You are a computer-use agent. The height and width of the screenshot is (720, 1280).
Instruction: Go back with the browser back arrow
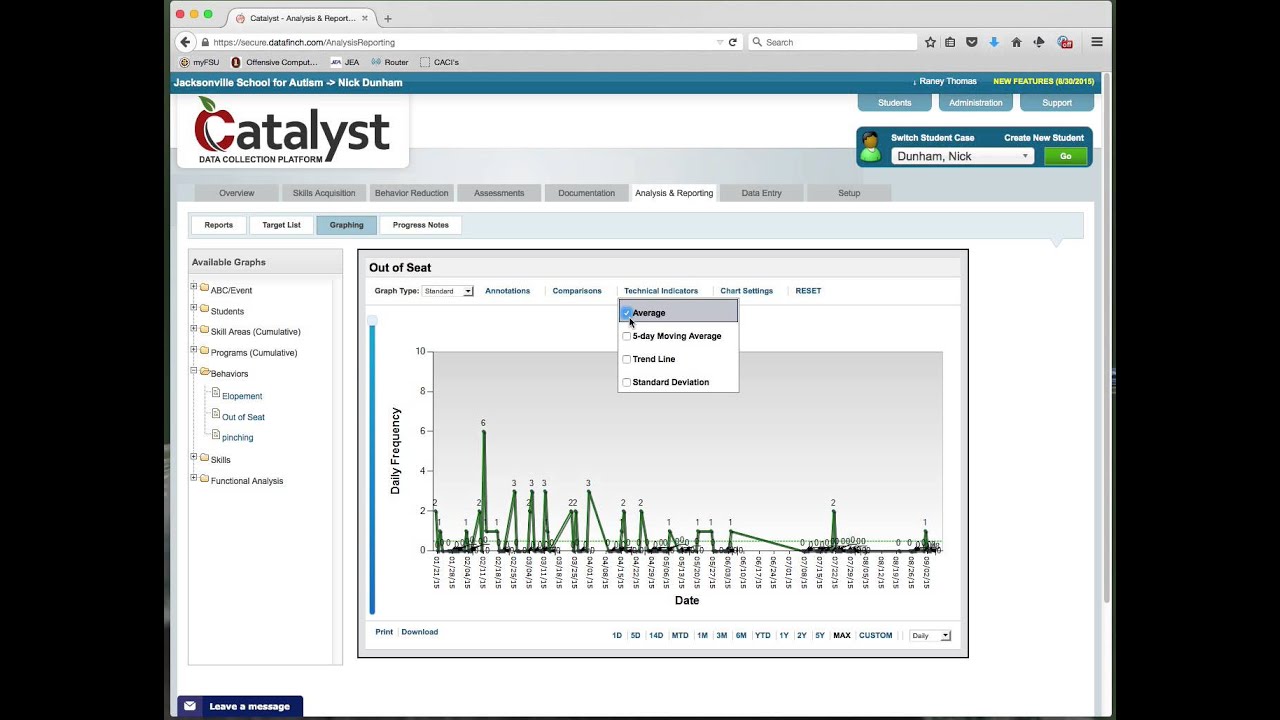pyautogui.click(x=185, y=42)
